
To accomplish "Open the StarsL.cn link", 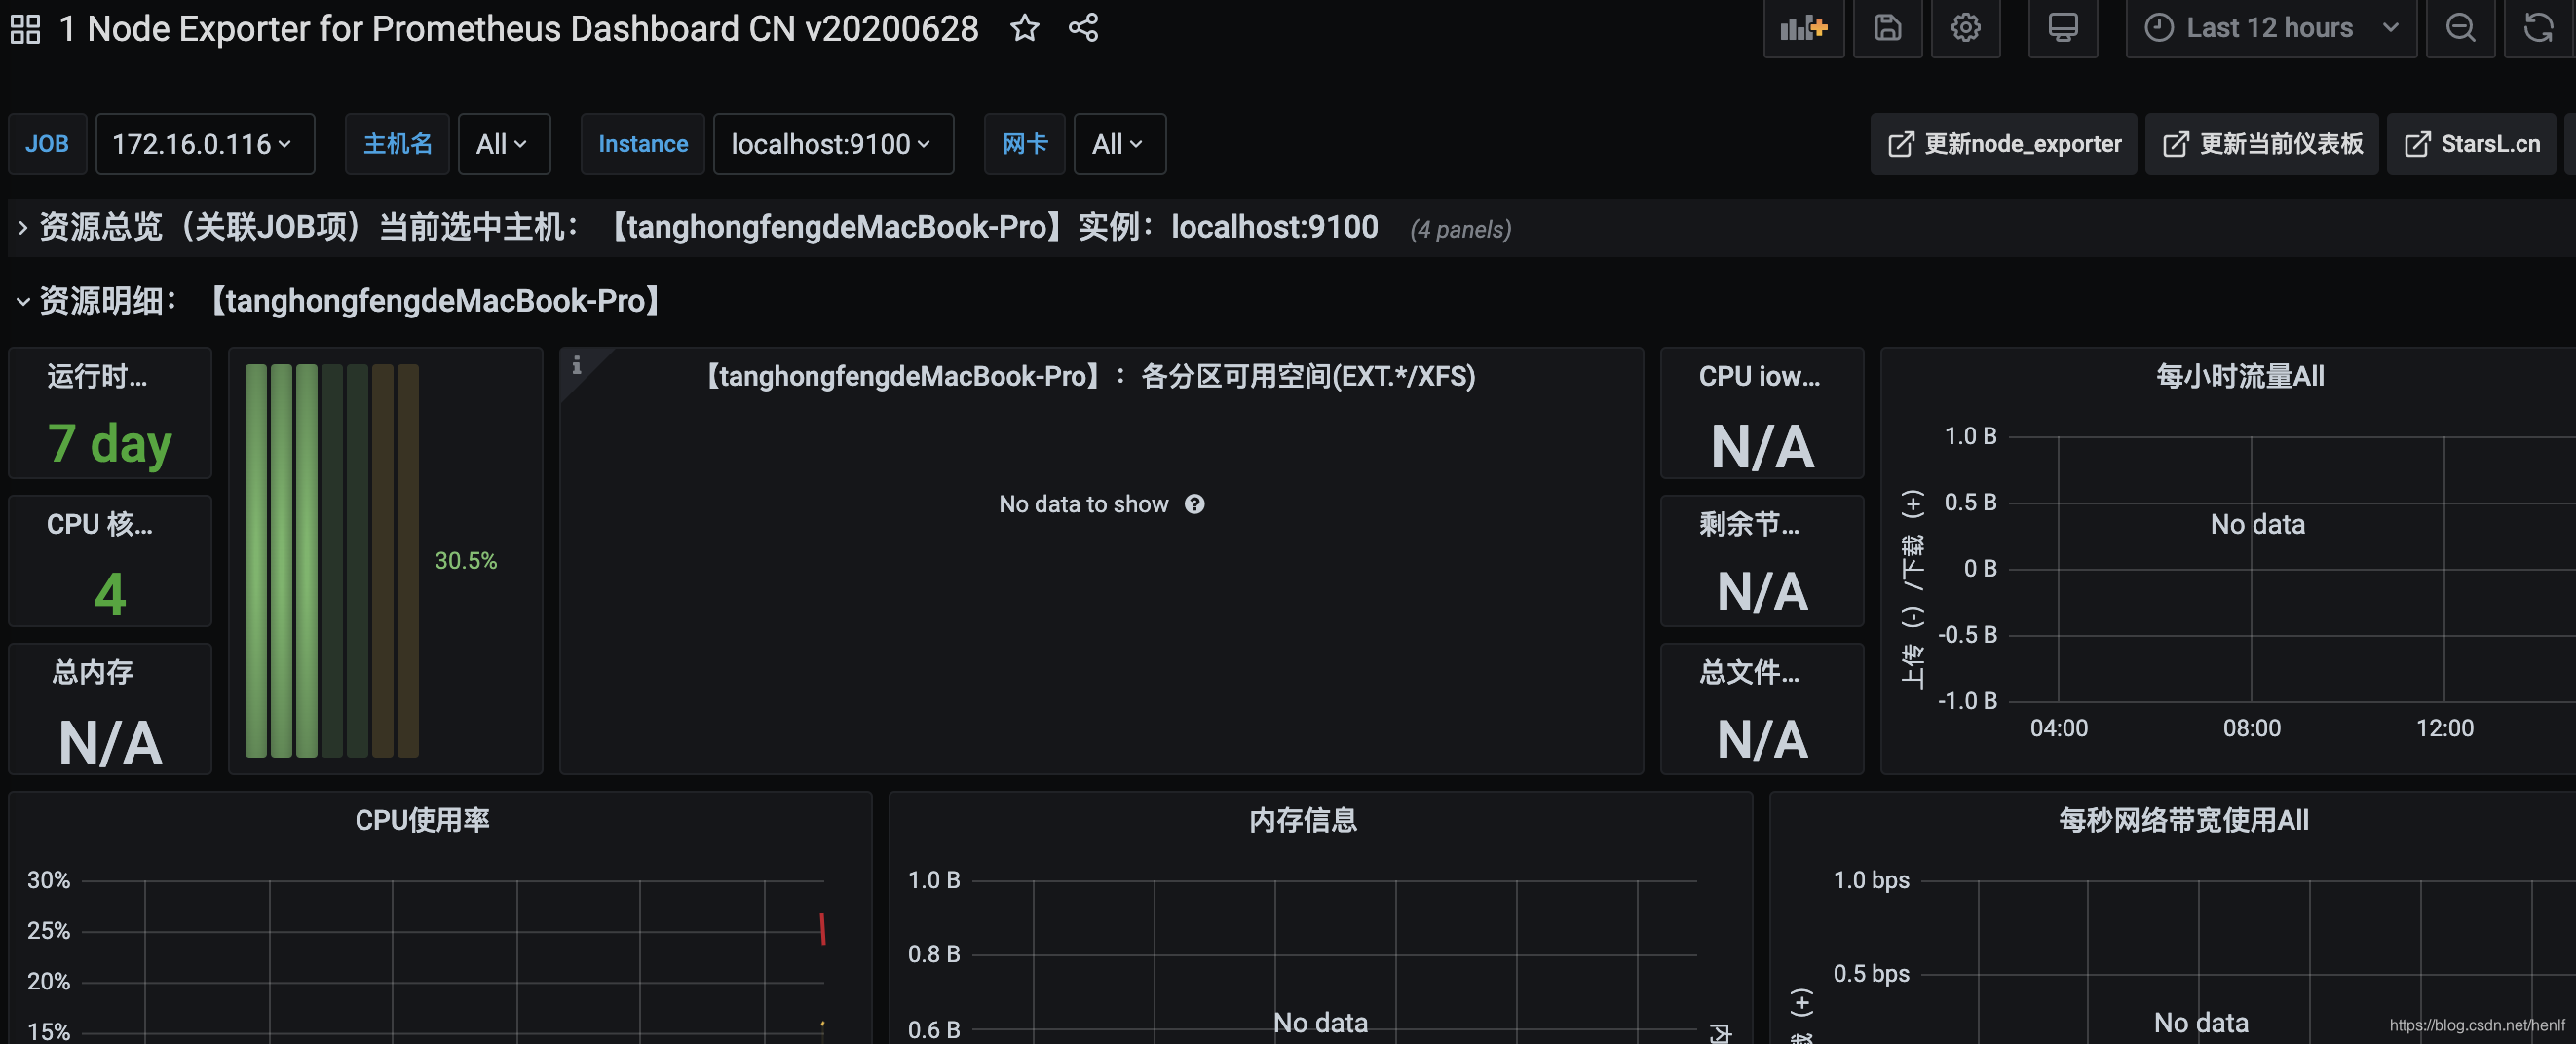I will click(2471, 144).
